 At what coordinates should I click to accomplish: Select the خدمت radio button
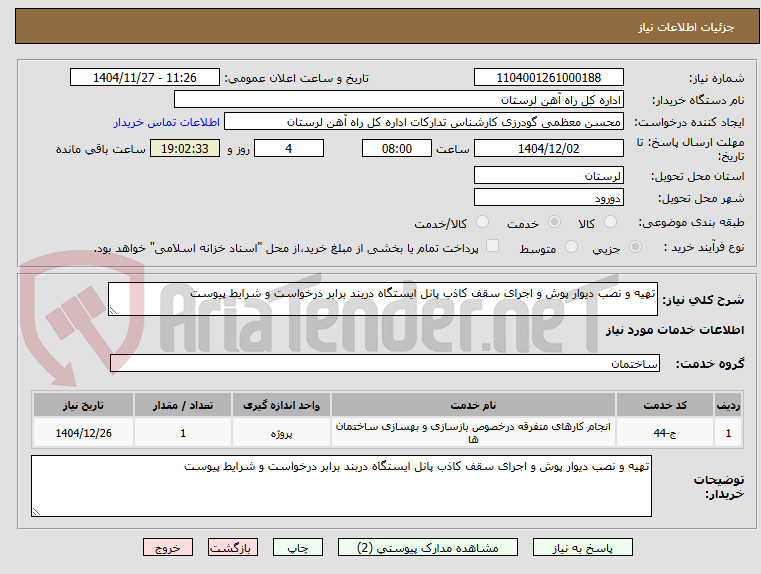click(x=554, y=222)
